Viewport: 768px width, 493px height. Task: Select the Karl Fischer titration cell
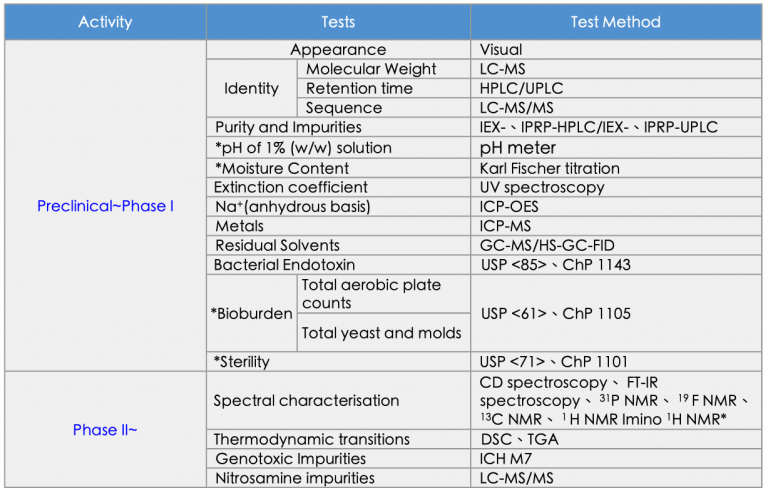(616, 168)
